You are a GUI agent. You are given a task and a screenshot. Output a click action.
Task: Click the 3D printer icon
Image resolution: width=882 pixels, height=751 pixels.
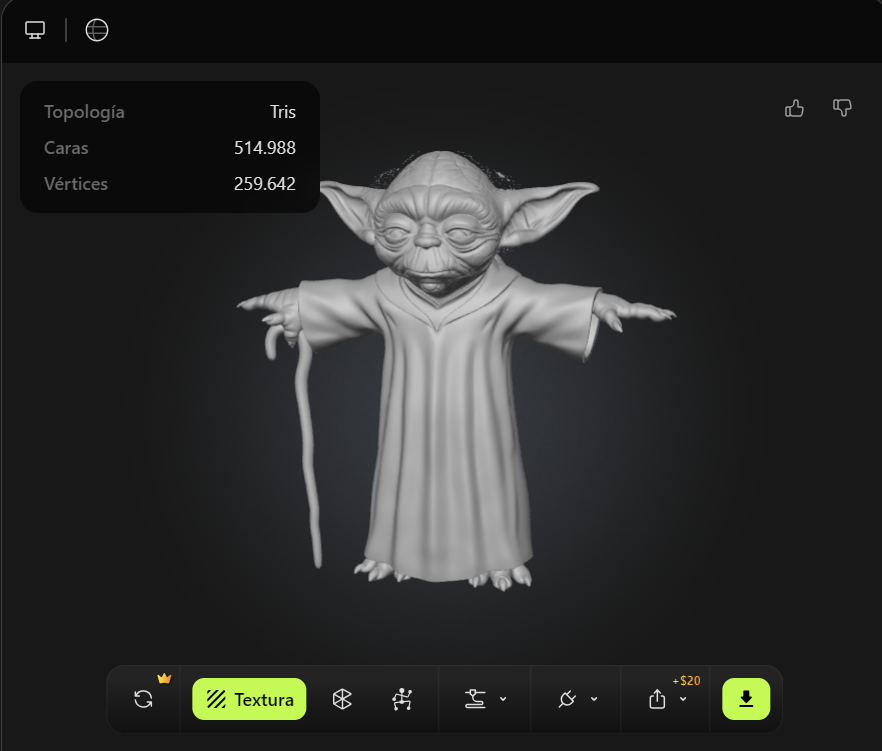point(475,699)
